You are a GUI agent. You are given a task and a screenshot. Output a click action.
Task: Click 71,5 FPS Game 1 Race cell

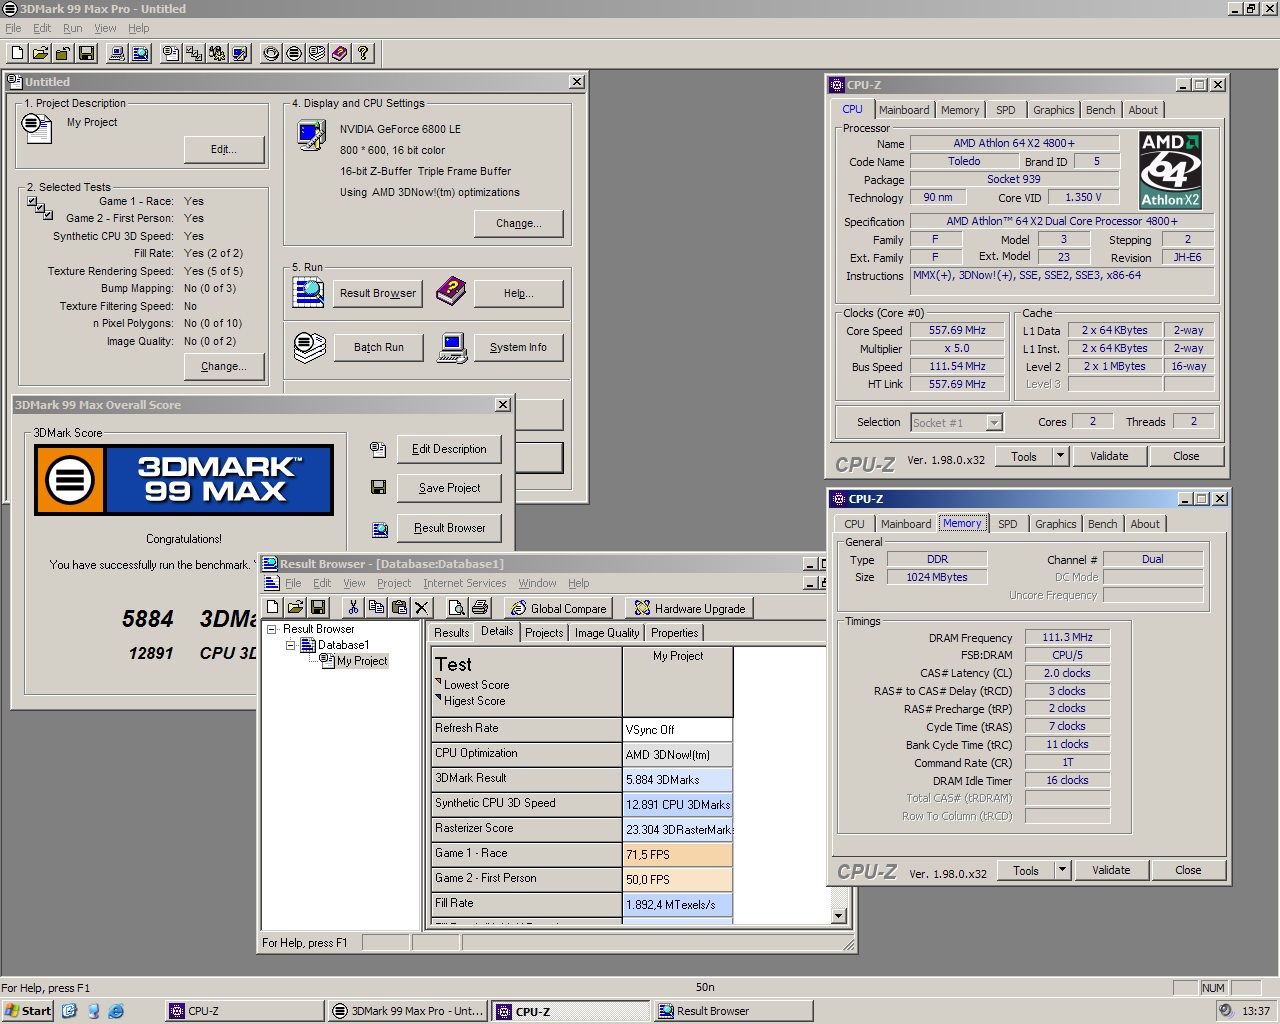pos(678,855)
